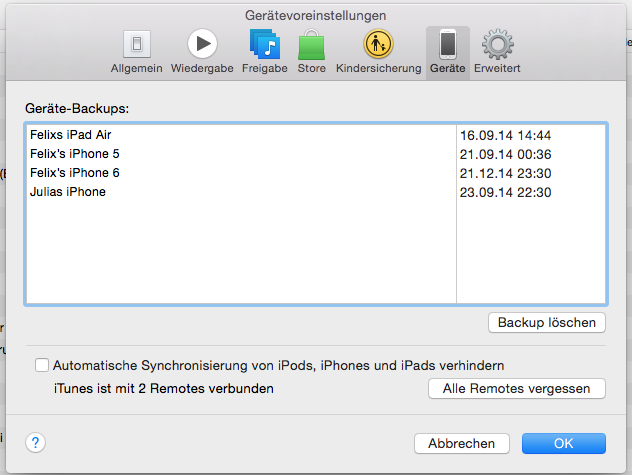Confirm with the OK button
632x475 pixels.
click(563, 443)
